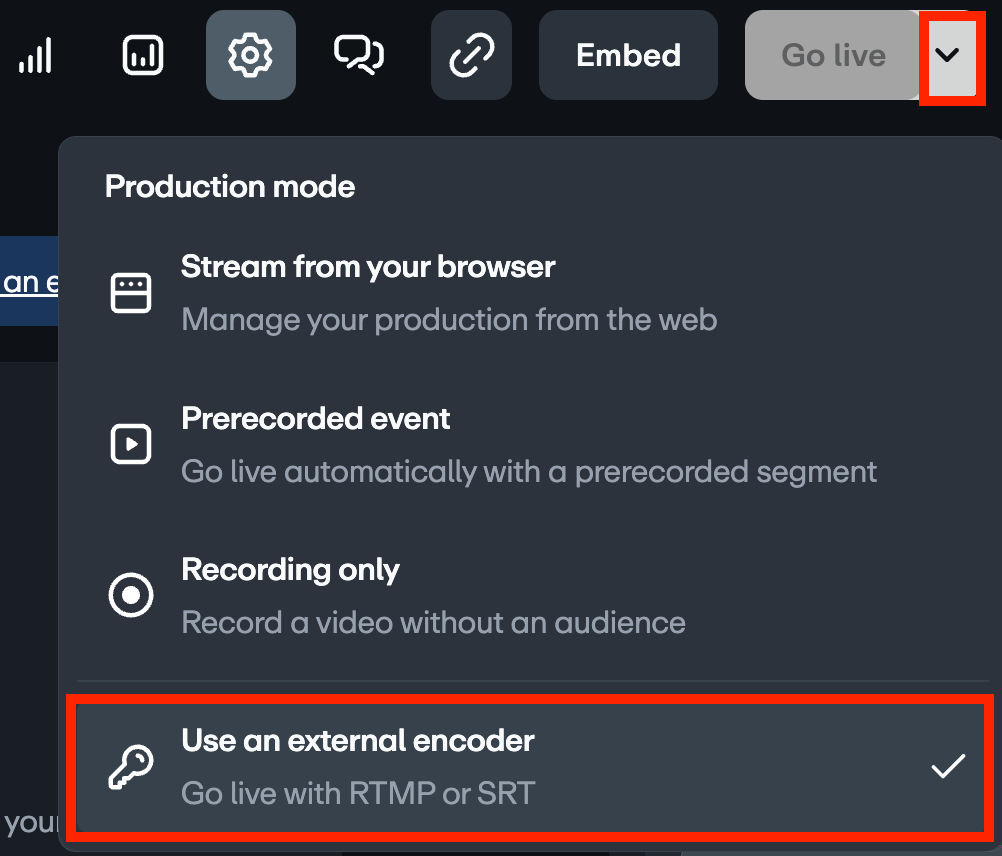This screenshot has height=856, width=1002.
Task: Open the analytics bar chart icon
Action: click(35, 55)
